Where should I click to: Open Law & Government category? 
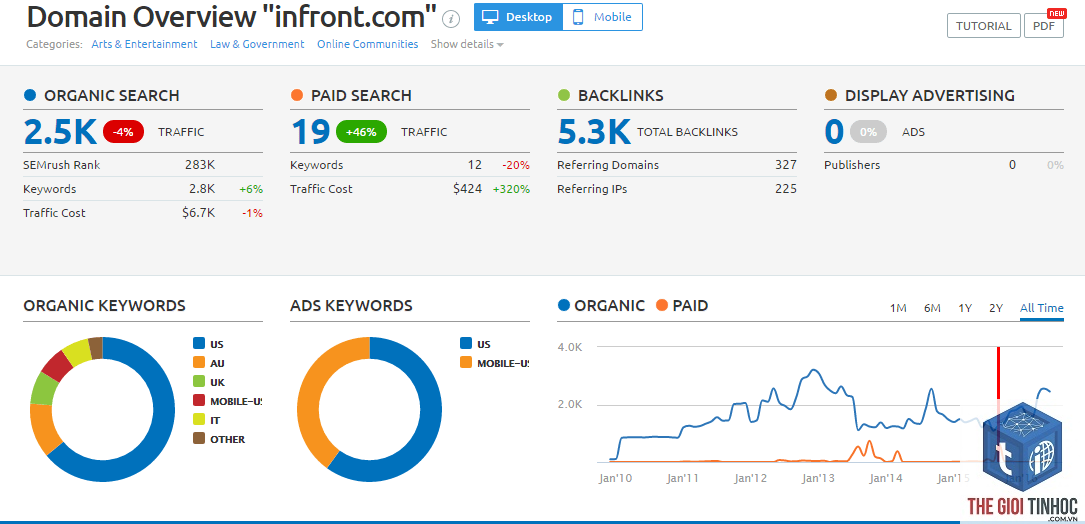pyautogui.click(x=257, y=44)
